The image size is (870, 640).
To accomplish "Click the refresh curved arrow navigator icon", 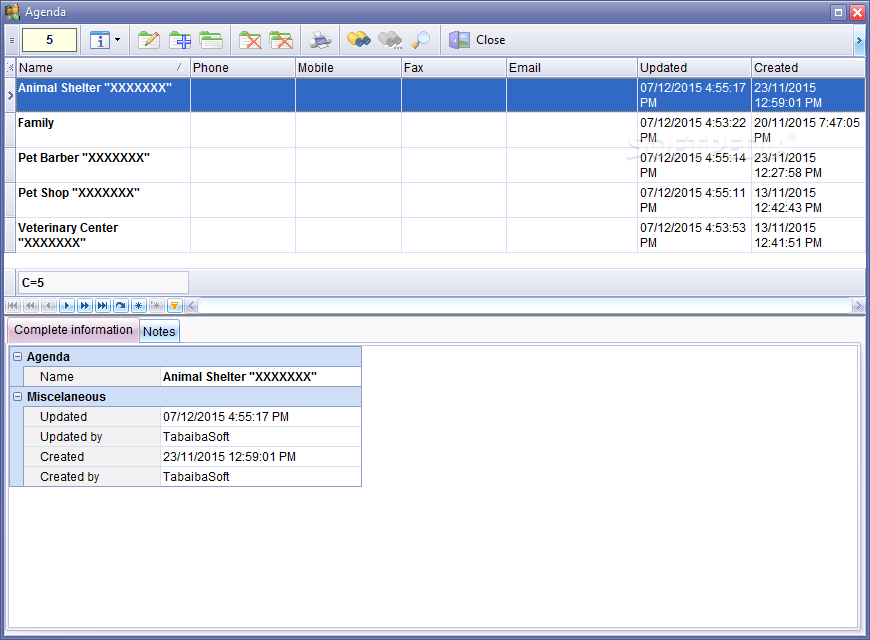I will 120,305.
